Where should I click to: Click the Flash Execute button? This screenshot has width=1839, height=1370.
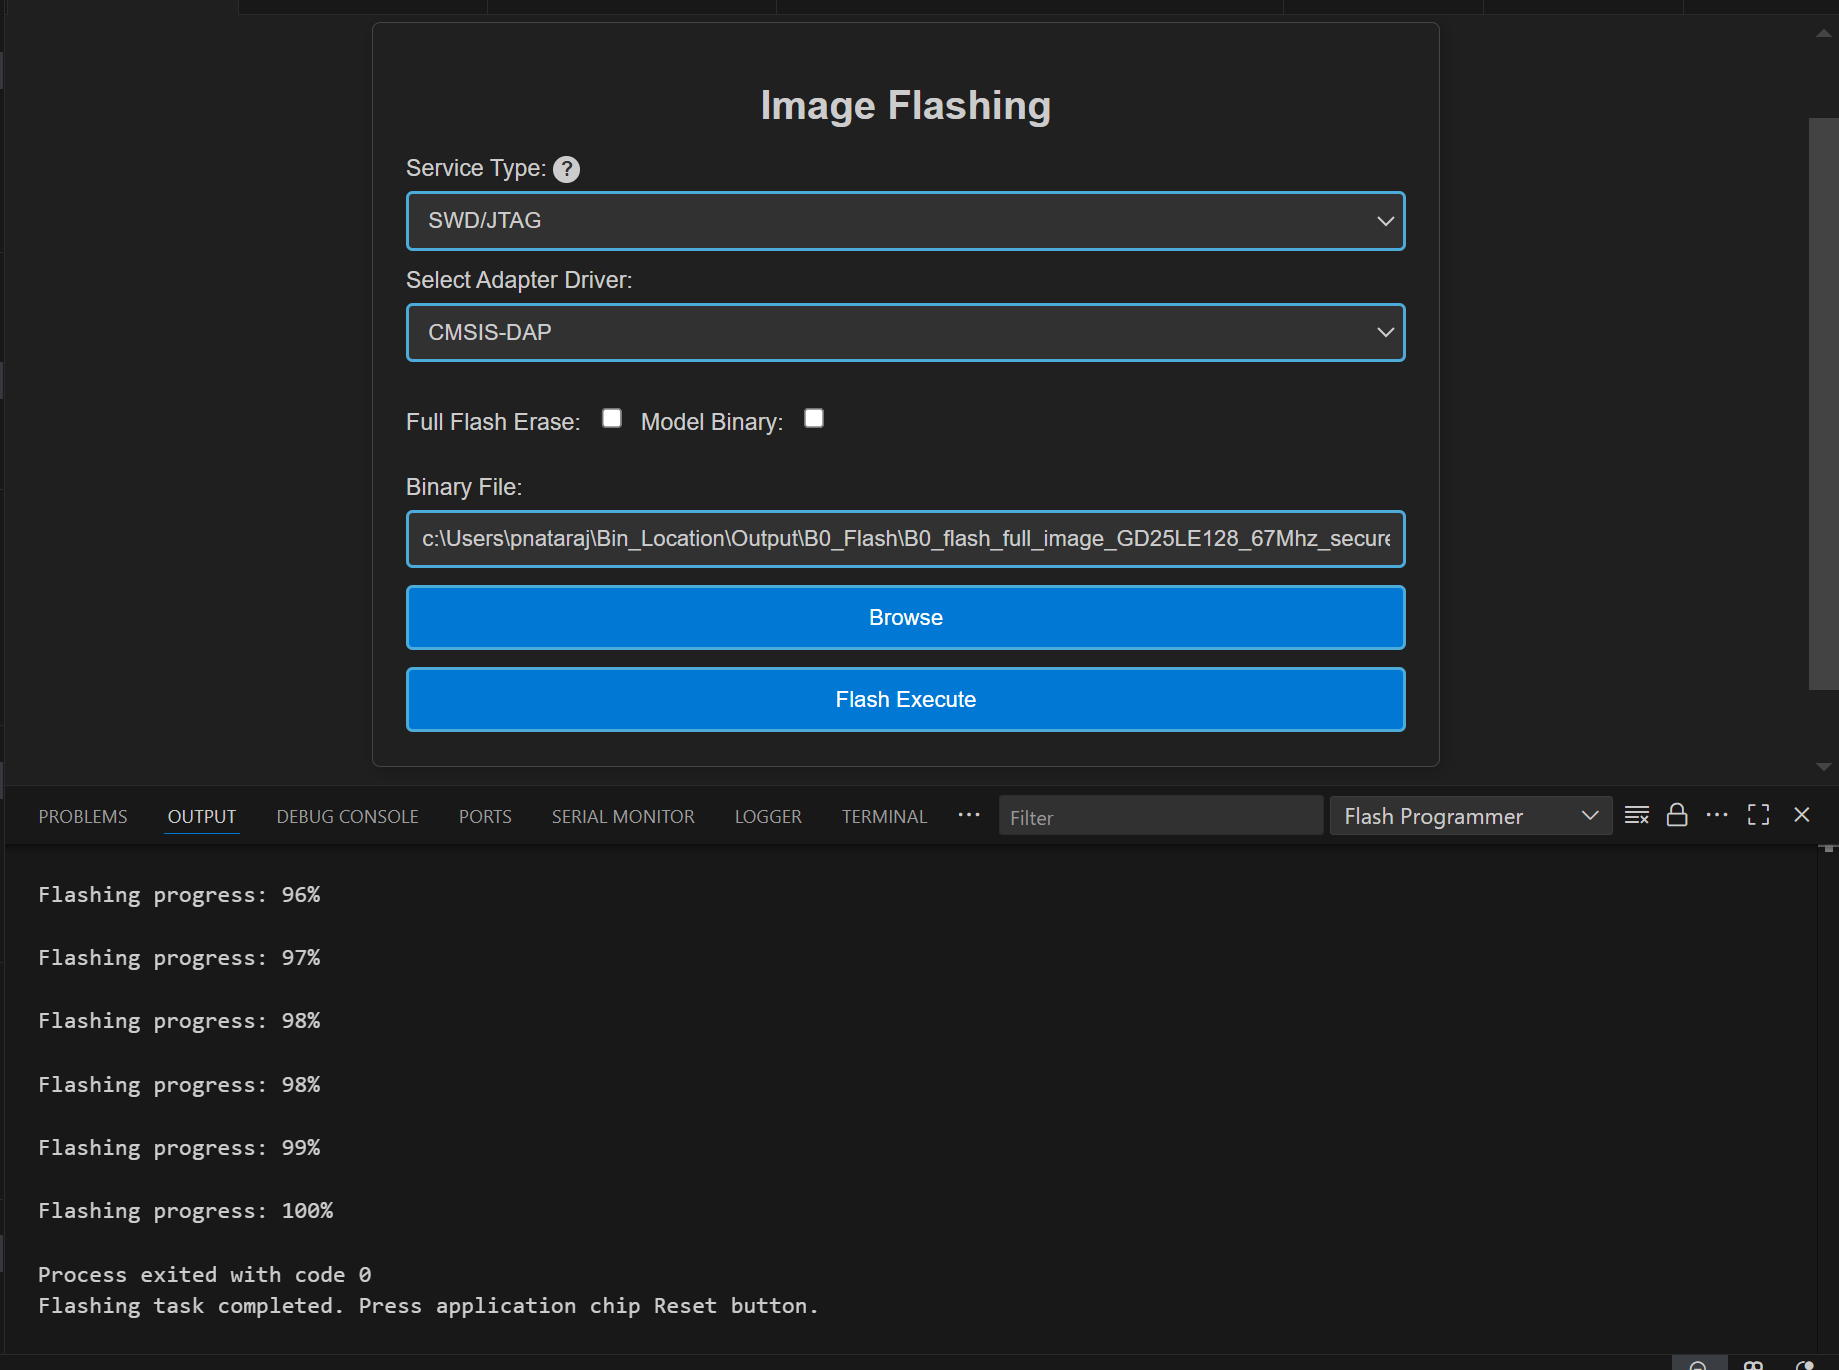[x=905, y=700]
